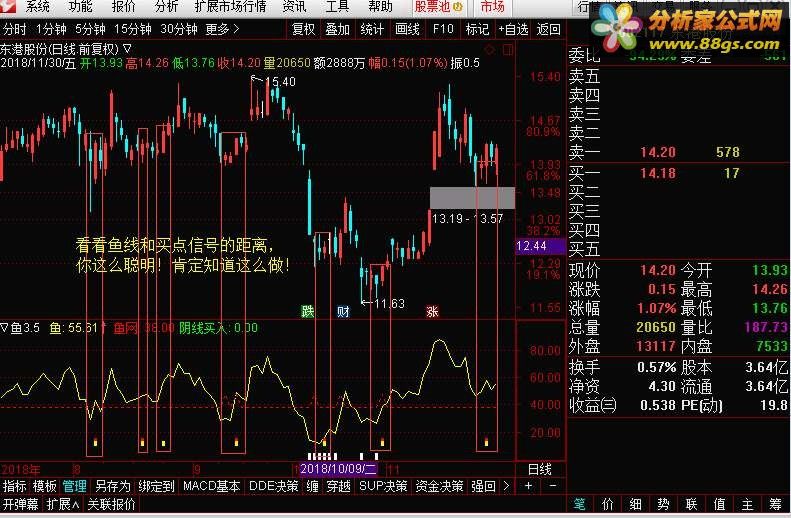Click the 标记 mark button
The height and width of the screenshot is (518, 791).
[x=477, y=29]
